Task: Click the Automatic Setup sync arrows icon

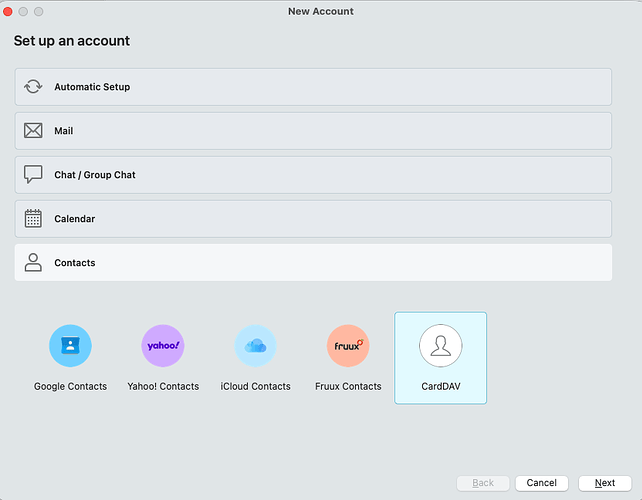Action: pos(33,87)
